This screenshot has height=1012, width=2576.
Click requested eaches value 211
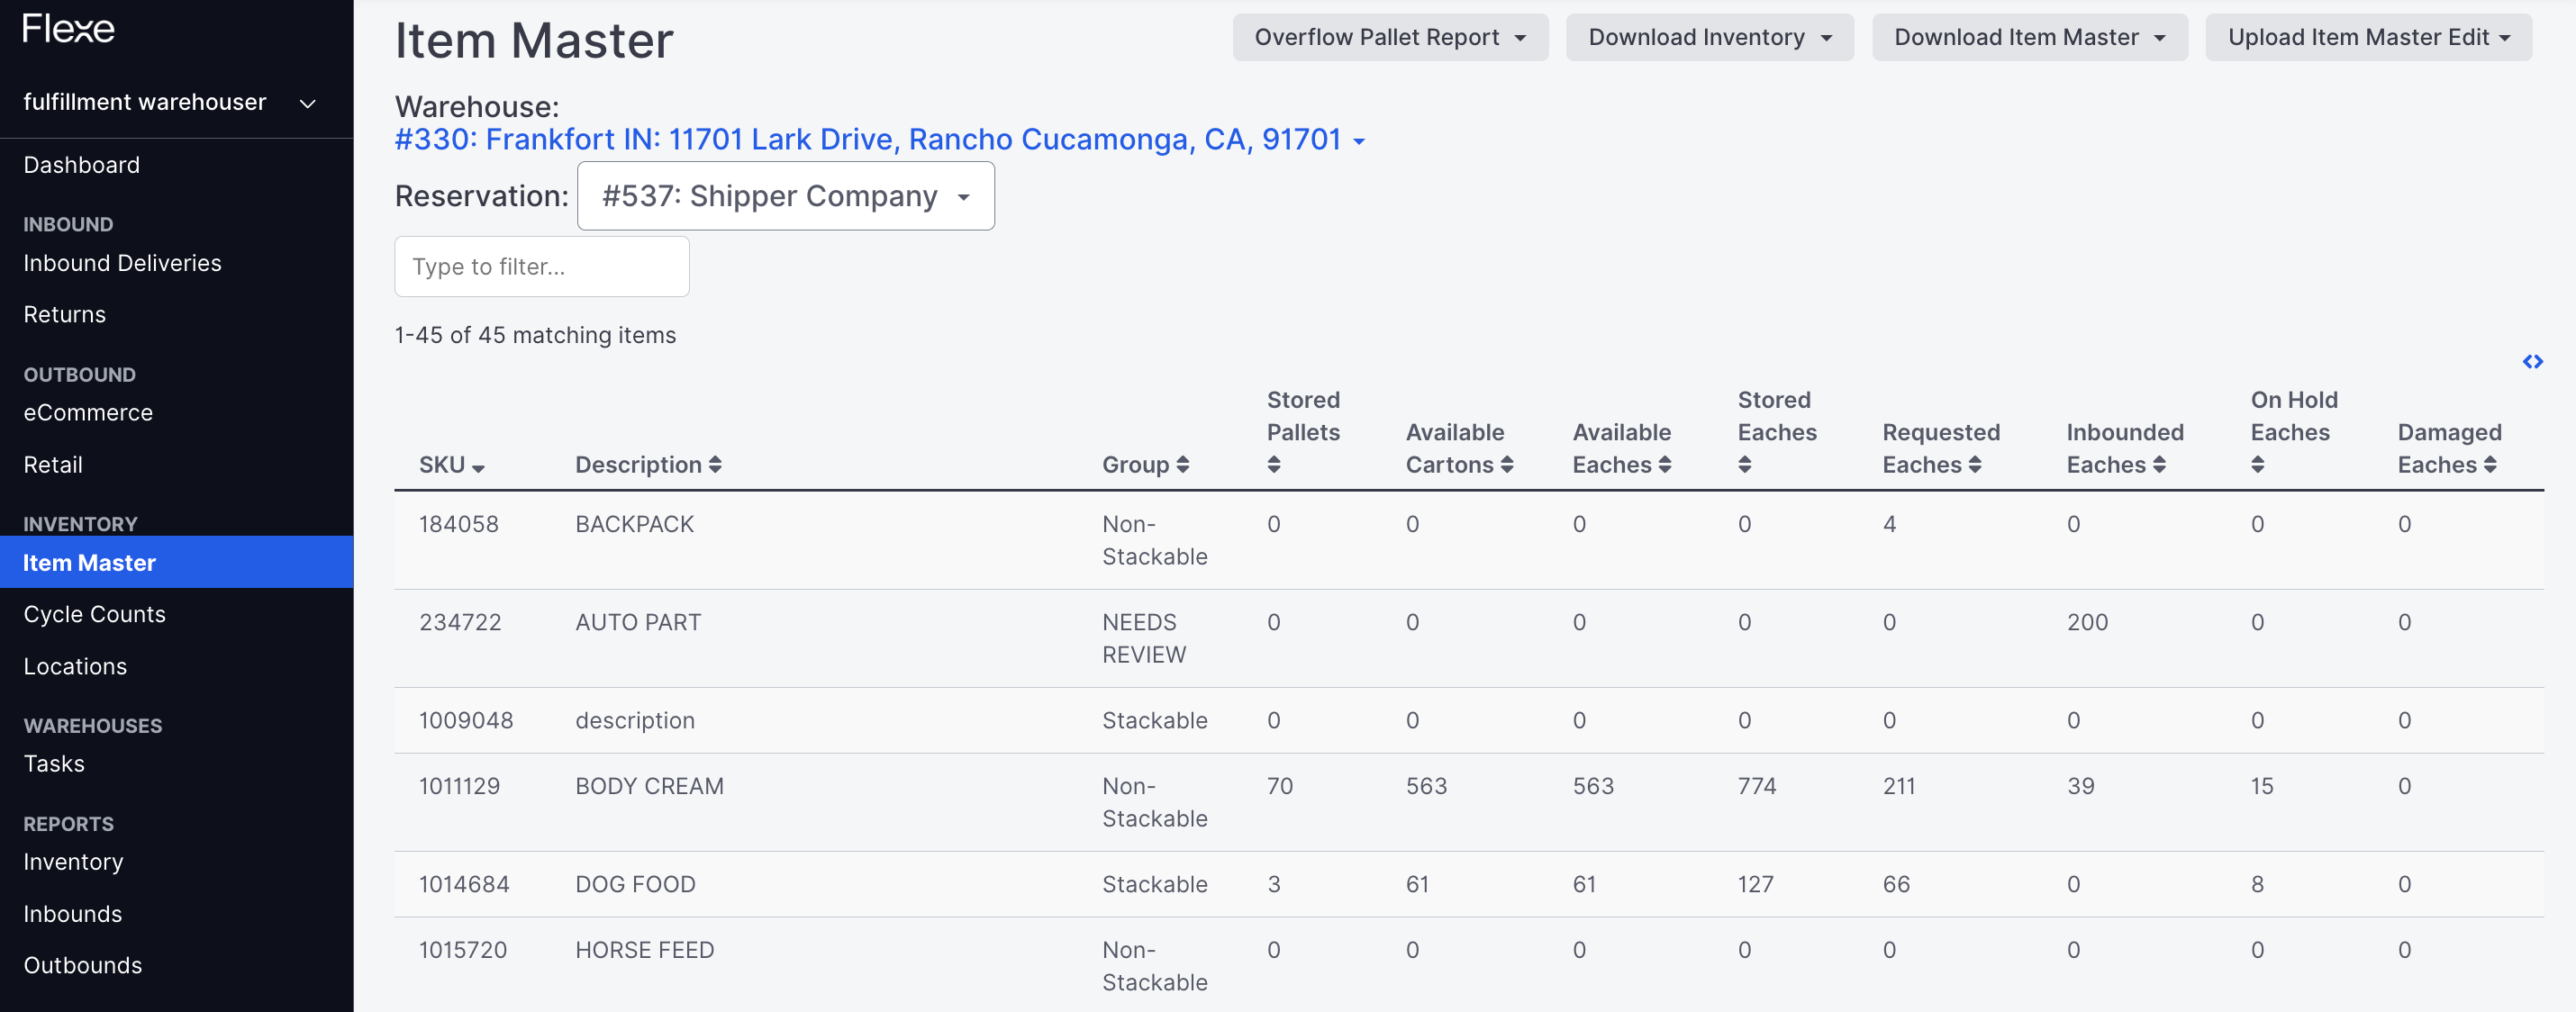point(1899,787)
